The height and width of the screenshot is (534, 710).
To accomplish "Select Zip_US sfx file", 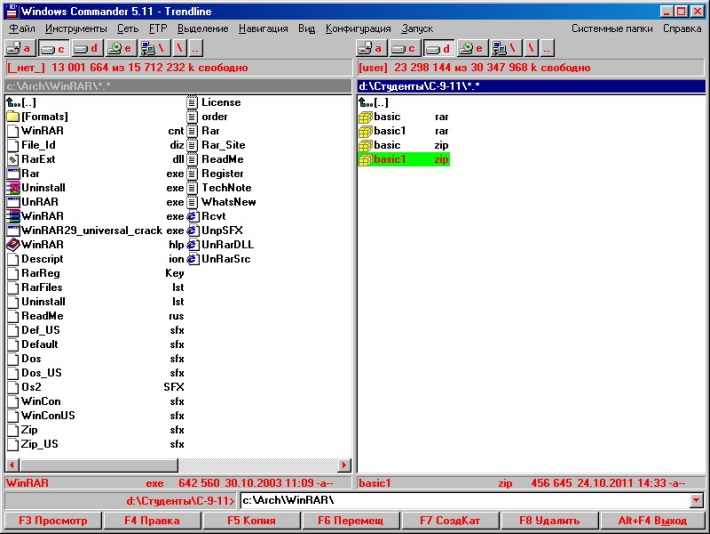I will click(96, 444).
